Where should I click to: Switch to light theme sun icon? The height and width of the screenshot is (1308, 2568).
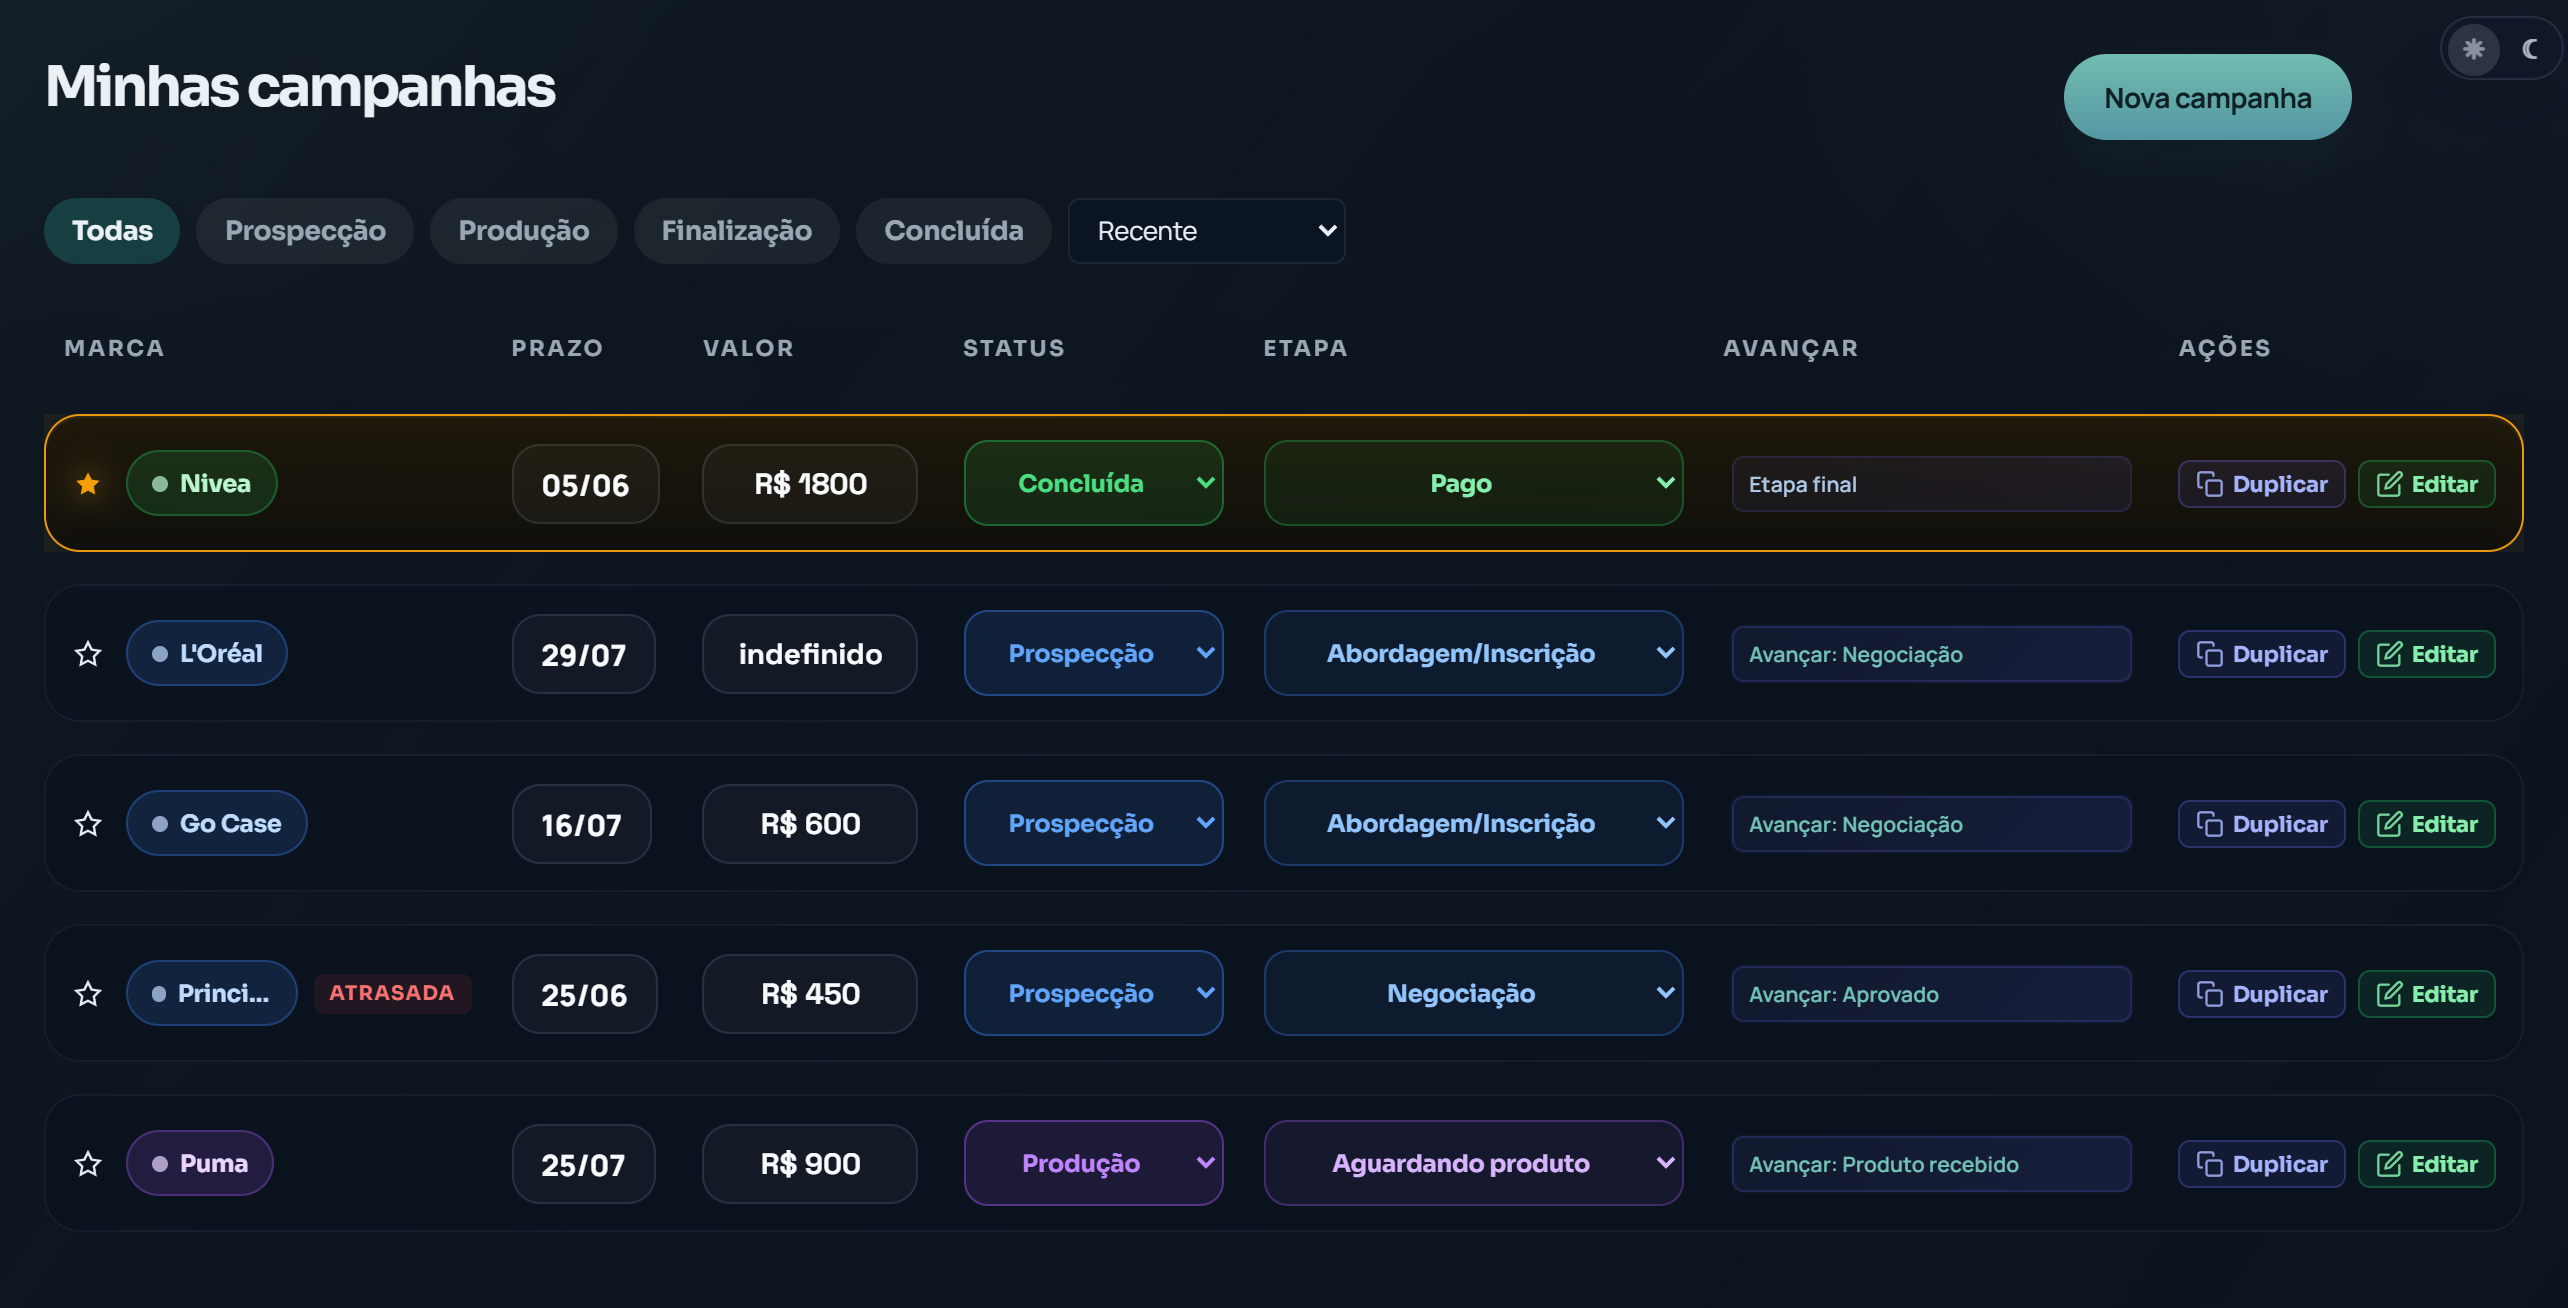[x=2474, y=49]
